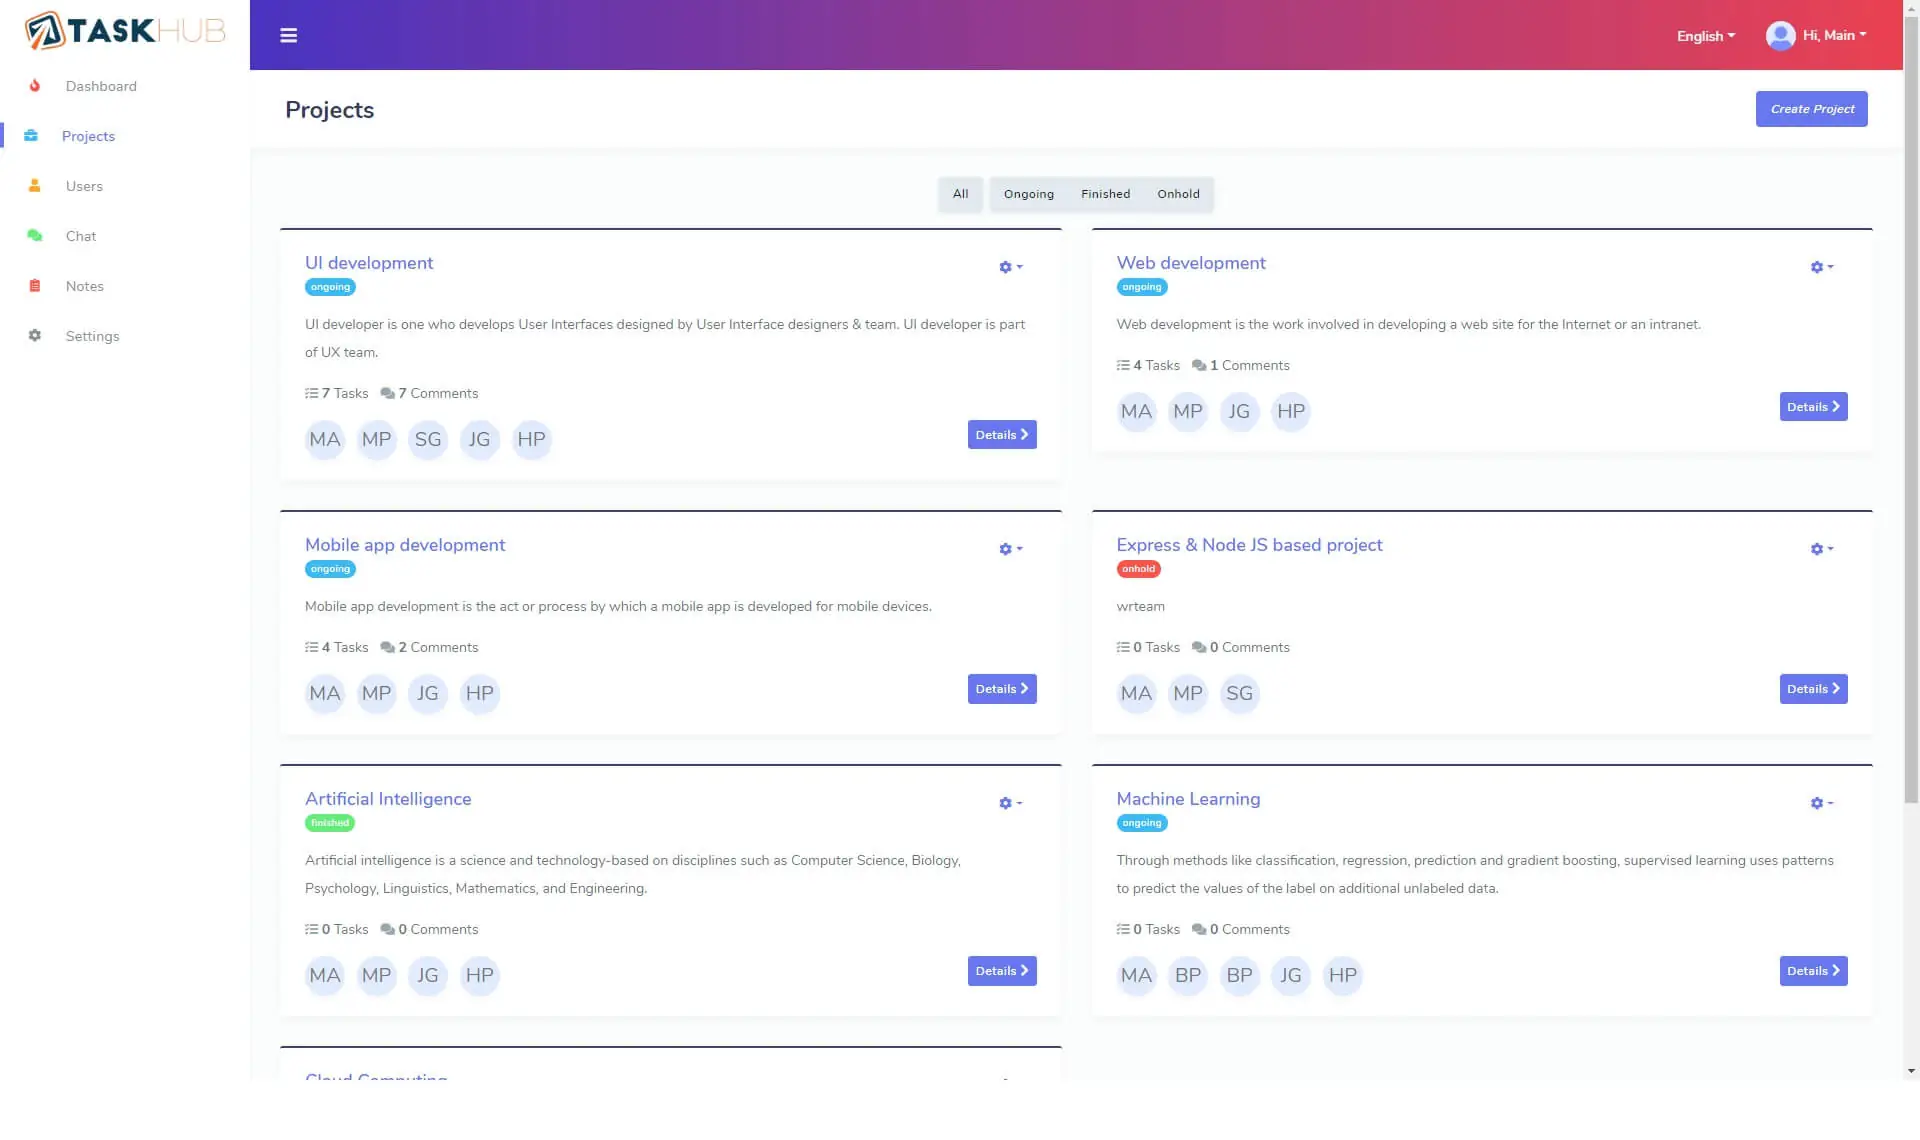Open the Artificial Intelligence project title link
The width and height of the screenshot is (1920, 1140).
[388, 799]
